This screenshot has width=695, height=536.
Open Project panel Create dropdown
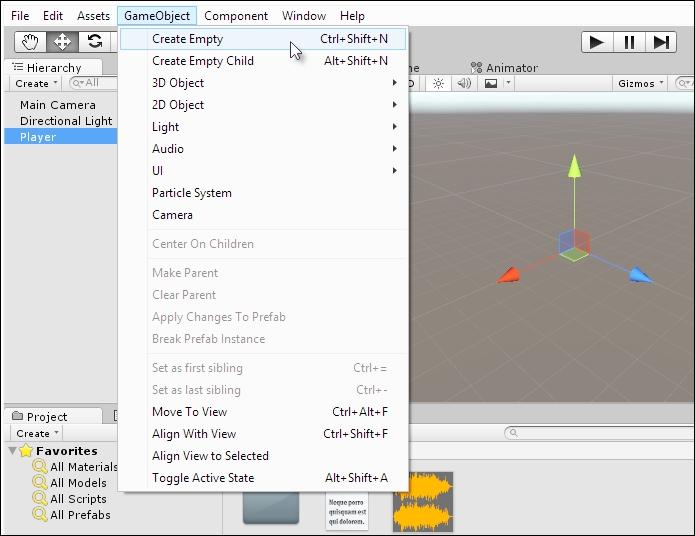pos(37,433)
